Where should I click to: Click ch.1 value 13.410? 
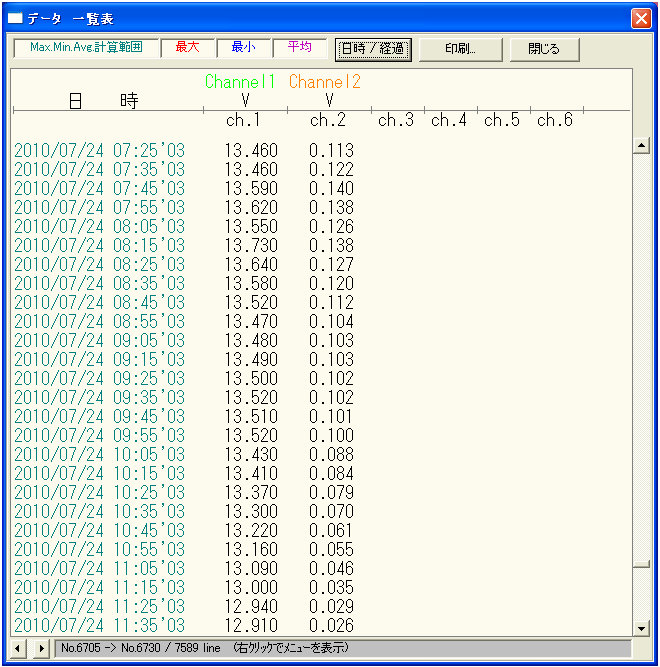pyautogui.click(x=251, y=473)
